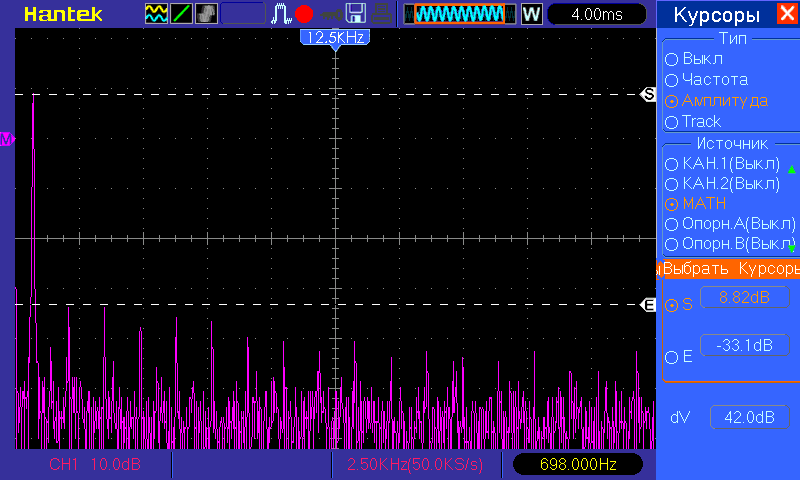The height and width of the screenshot is (480, 800).
Task: Click the USB key connection icon
Action: coord(331,15)
